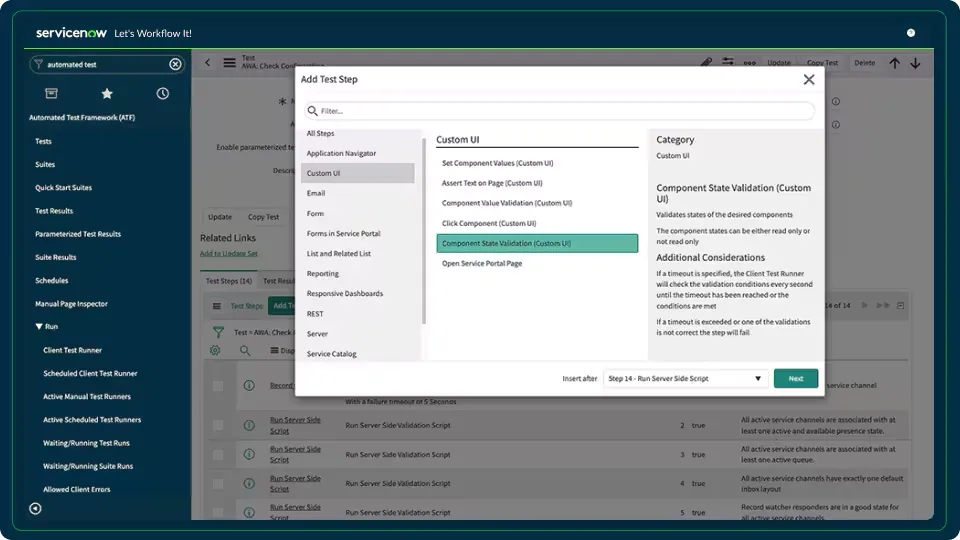The image size is (960, 540).
Task: Open the All Applications archive icon
Action: pyautogui.click(x=51, y=93)
